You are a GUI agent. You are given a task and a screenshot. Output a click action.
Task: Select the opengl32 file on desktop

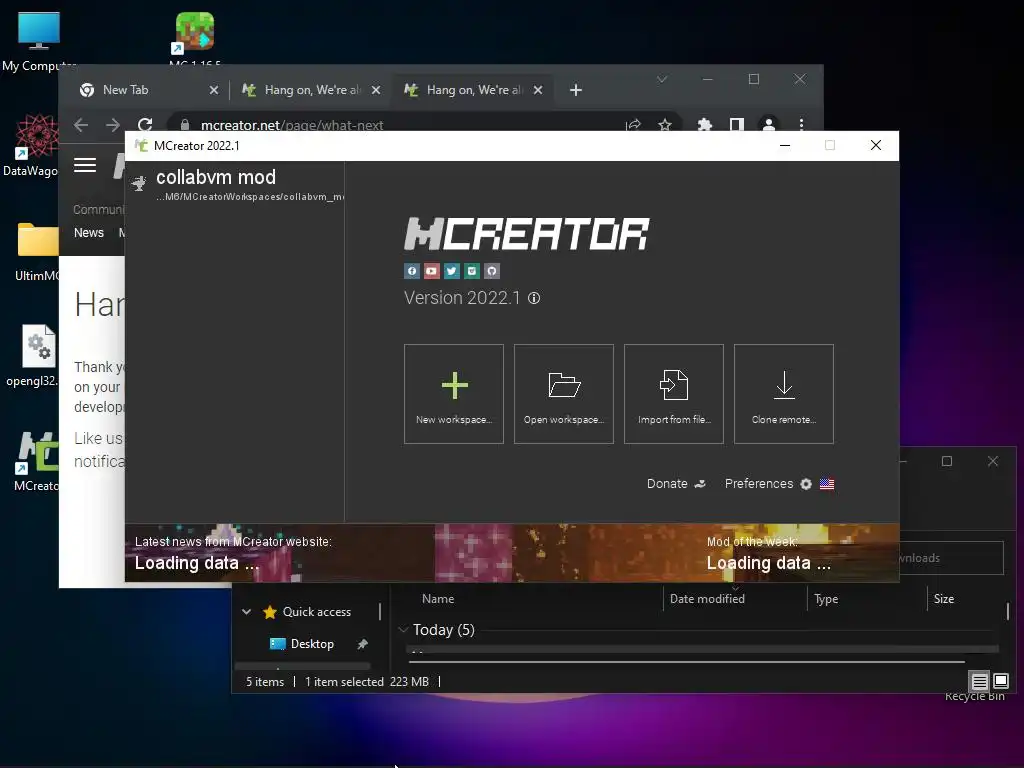point(34,355)
